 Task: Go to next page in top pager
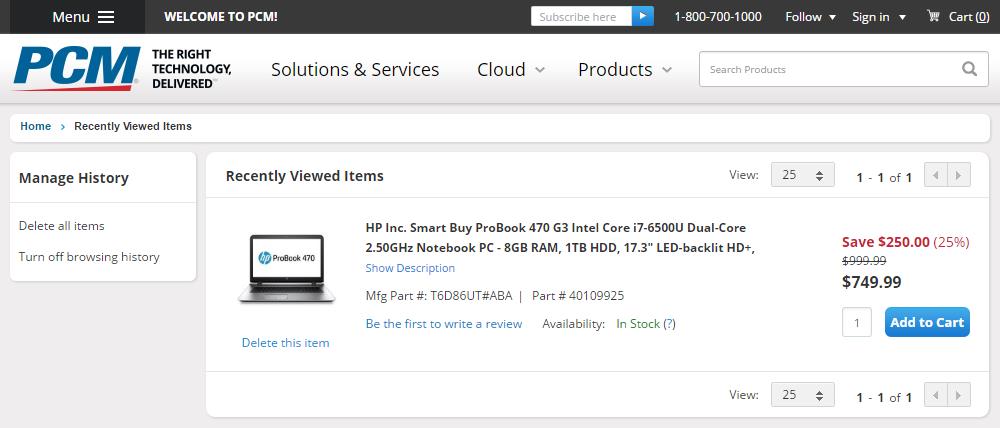959,175
